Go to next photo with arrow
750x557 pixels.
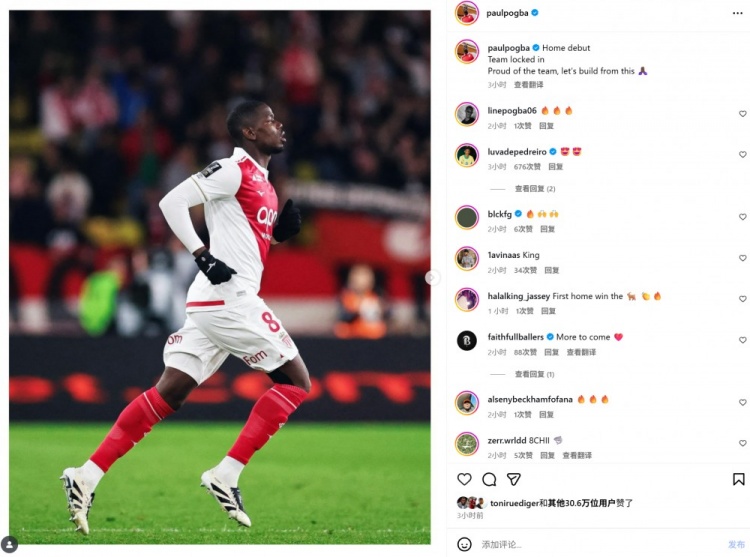(432, 277)
